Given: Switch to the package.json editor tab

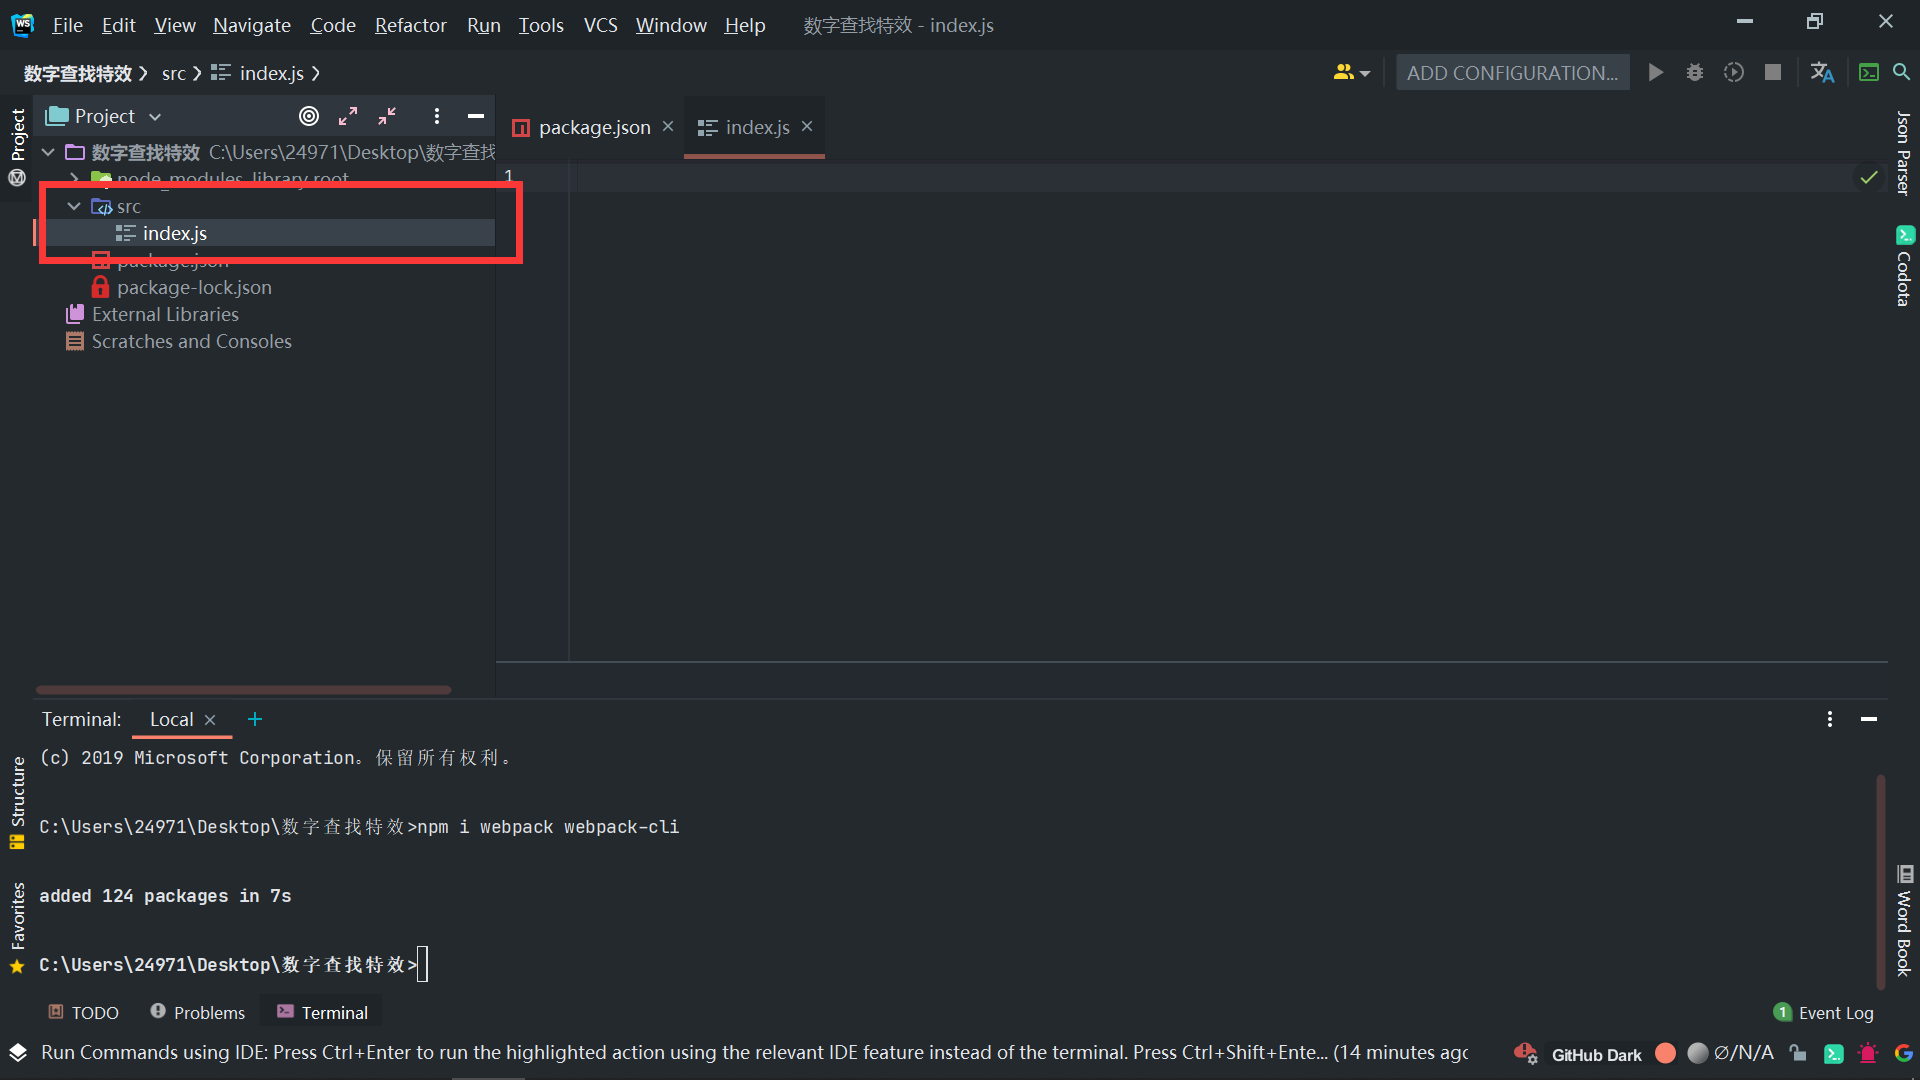Looking at the screenshot, I should (593, 127).
